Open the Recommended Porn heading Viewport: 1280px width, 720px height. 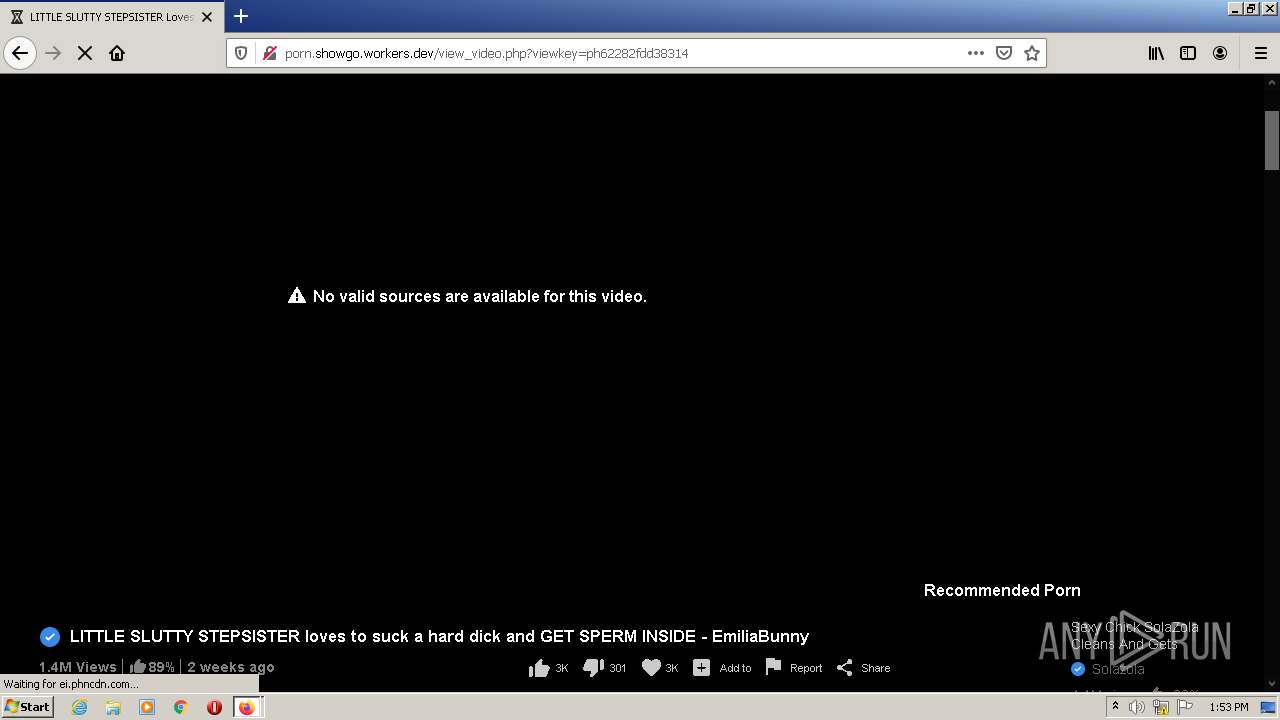[1002, 590]
